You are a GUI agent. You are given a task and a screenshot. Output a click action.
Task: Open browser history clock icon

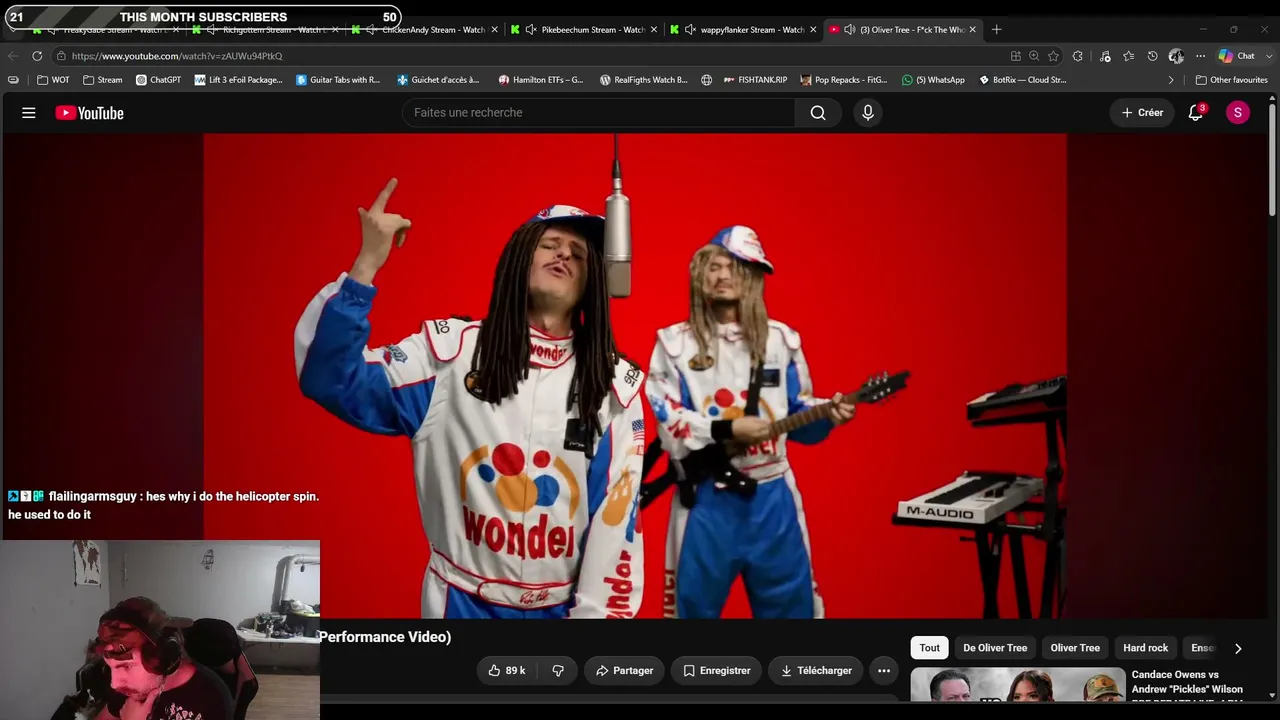coord(1152,56)
